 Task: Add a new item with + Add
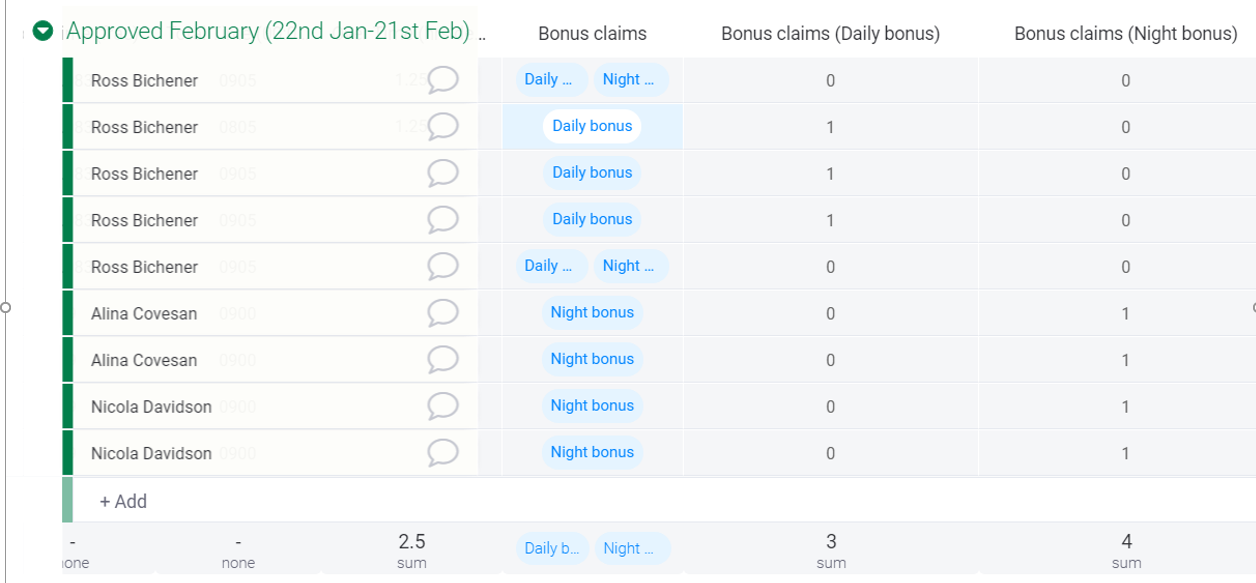(x=123, y=501)
